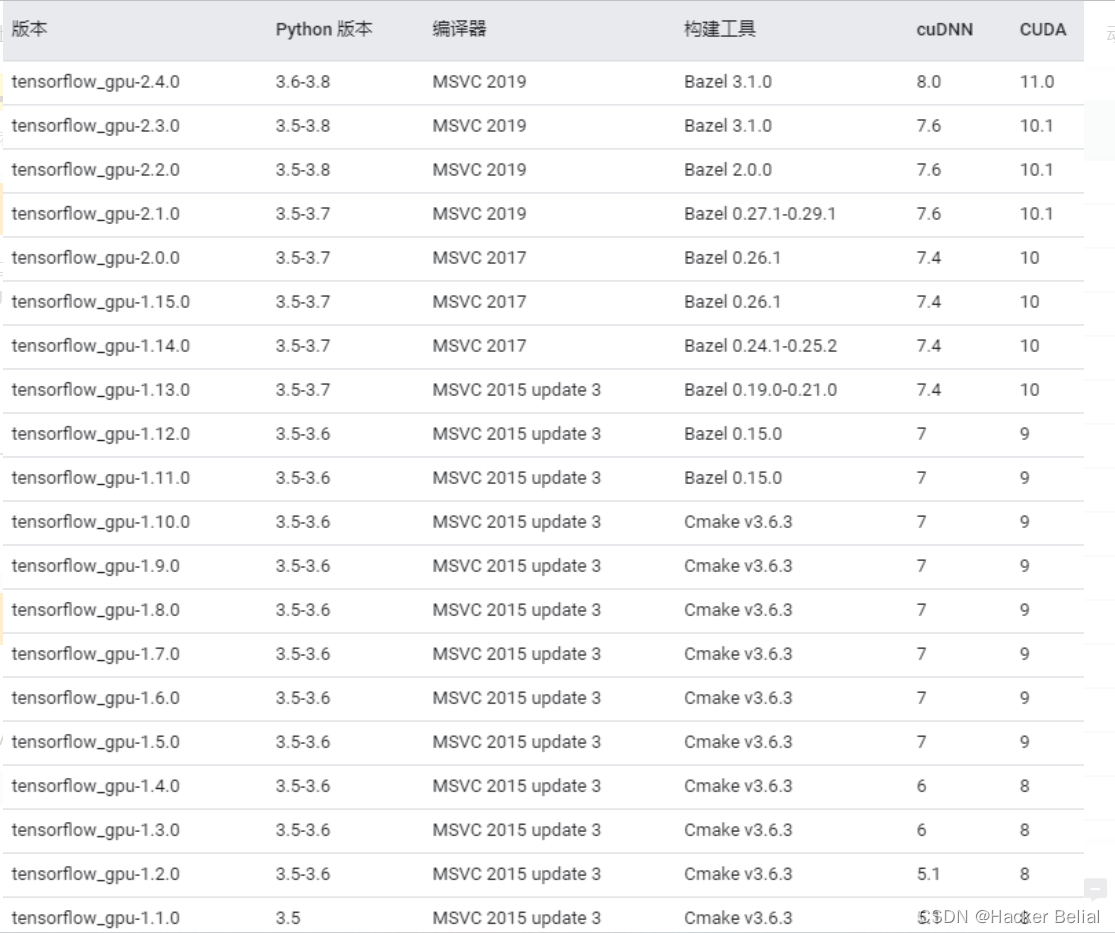Click Bazel 3.1.0 in the 2.4.0 row

[x=728, y=82]
